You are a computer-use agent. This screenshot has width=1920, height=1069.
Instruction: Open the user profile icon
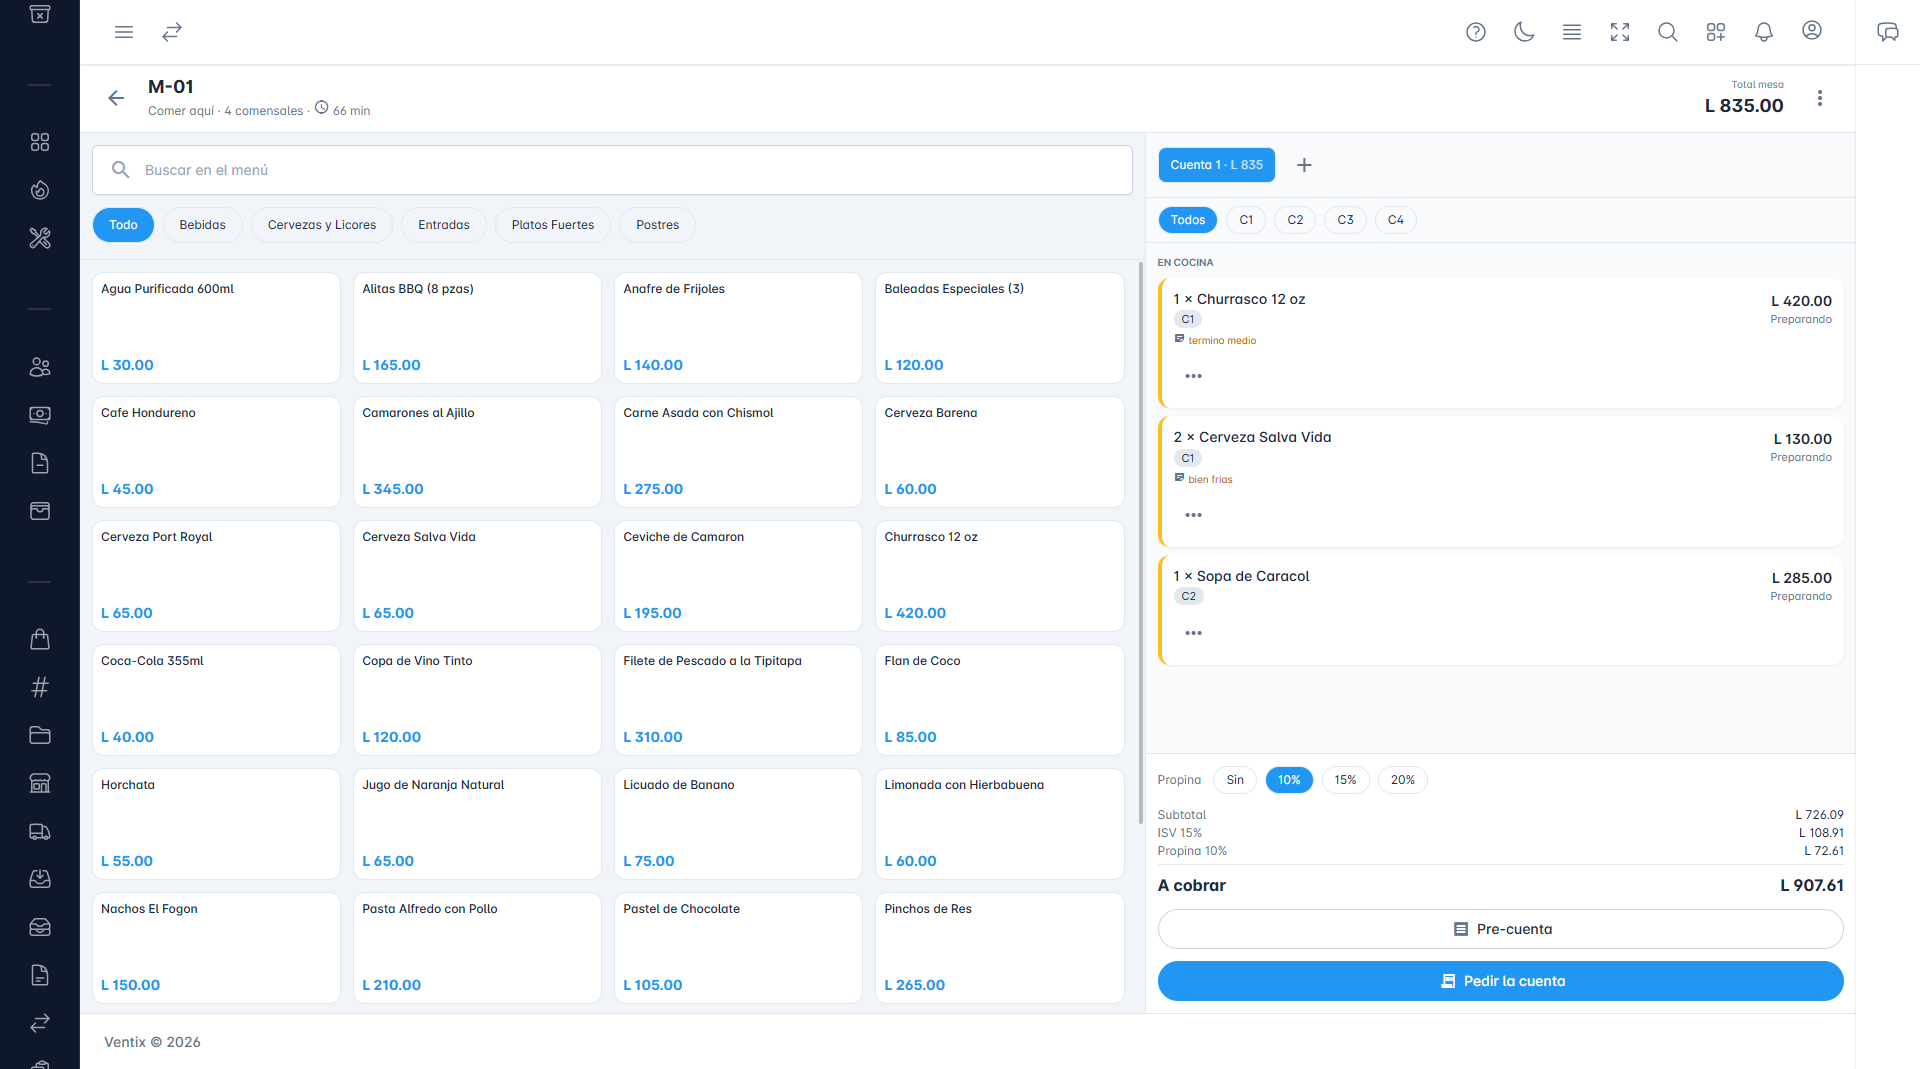(1812, 31)
